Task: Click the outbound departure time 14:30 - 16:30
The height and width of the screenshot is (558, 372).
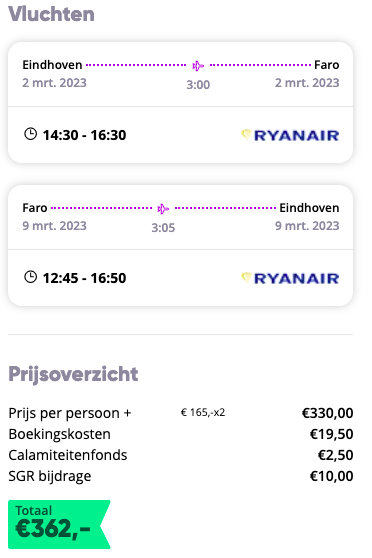Action: (x=84, y=135)
